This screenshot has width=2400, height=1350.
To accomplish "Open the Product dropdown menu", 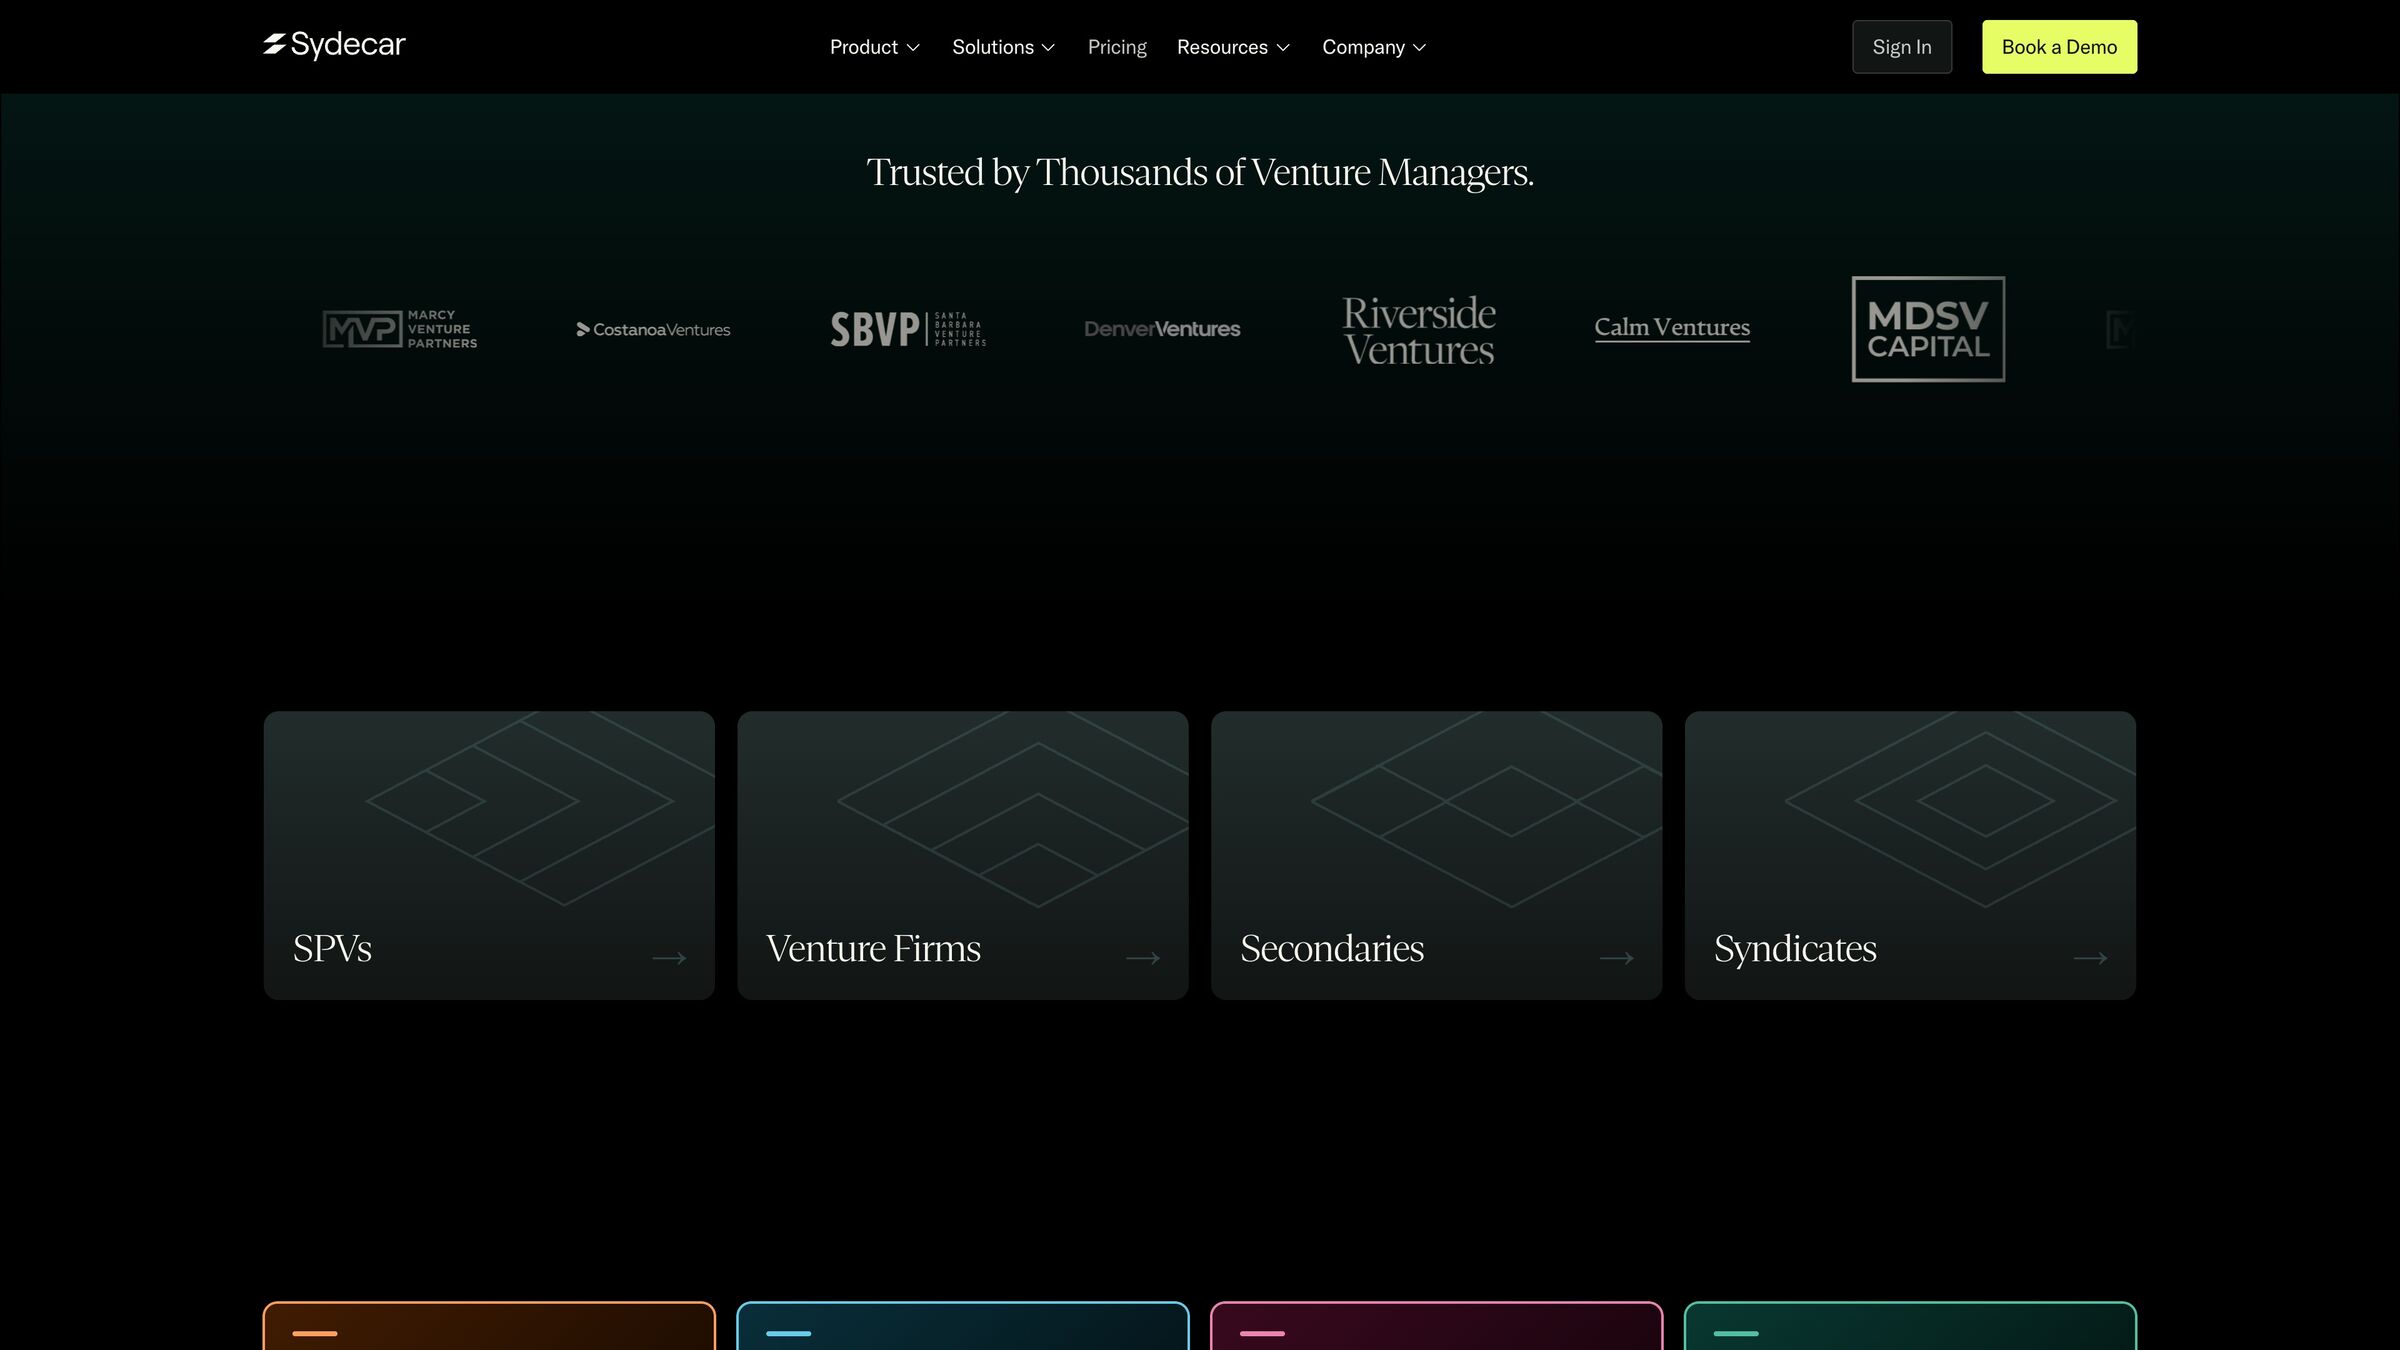I will click(874, 47).
